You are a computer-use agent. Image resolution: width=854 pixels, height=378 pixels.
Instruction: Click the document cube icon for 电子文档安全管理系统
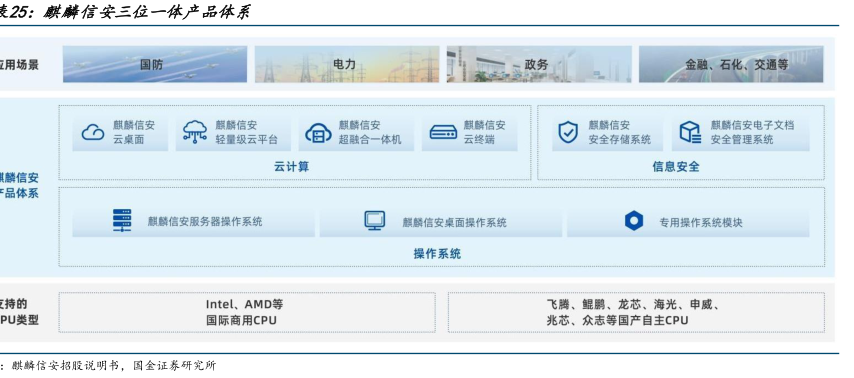(x=690, y=132)
